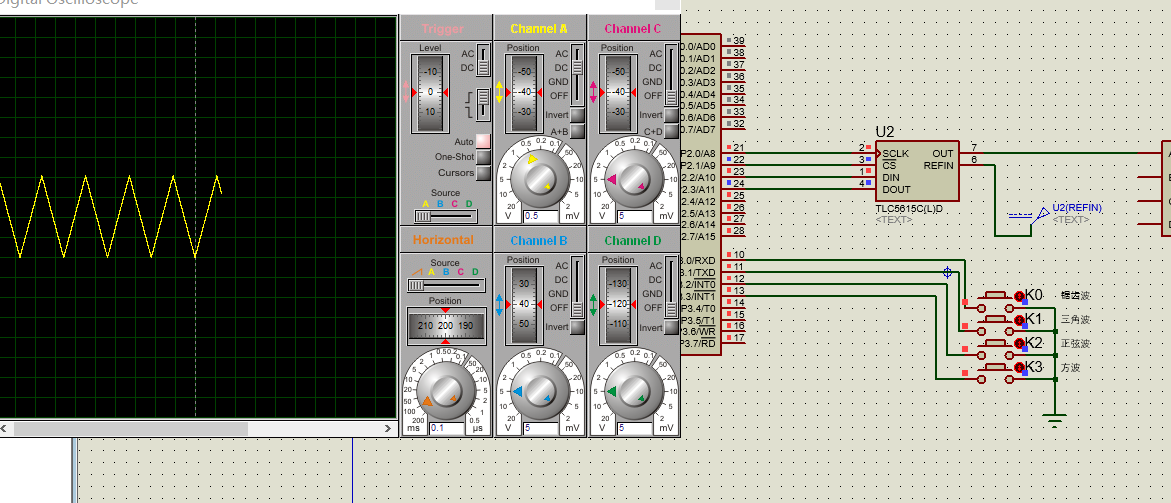The image size is (1171, 503).
Task: Click the Horizontal header label
Action: [x=441, y=240]
